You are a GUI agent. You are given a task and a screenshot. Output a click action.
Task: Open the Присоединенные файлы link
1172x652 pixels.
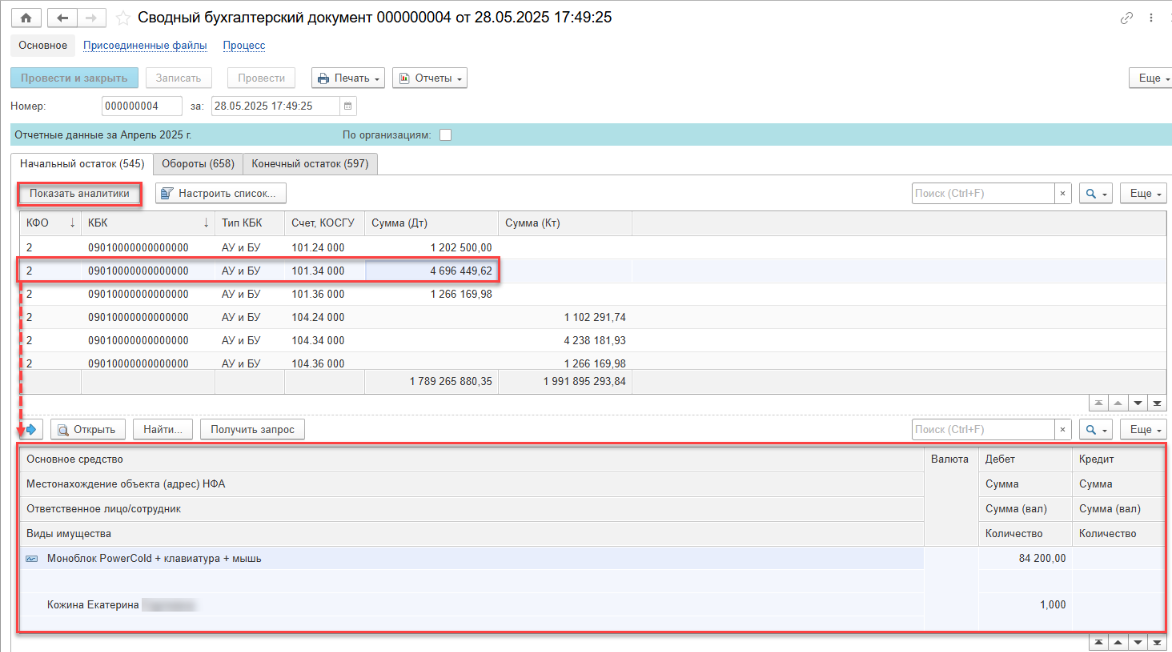coord(145,45)
